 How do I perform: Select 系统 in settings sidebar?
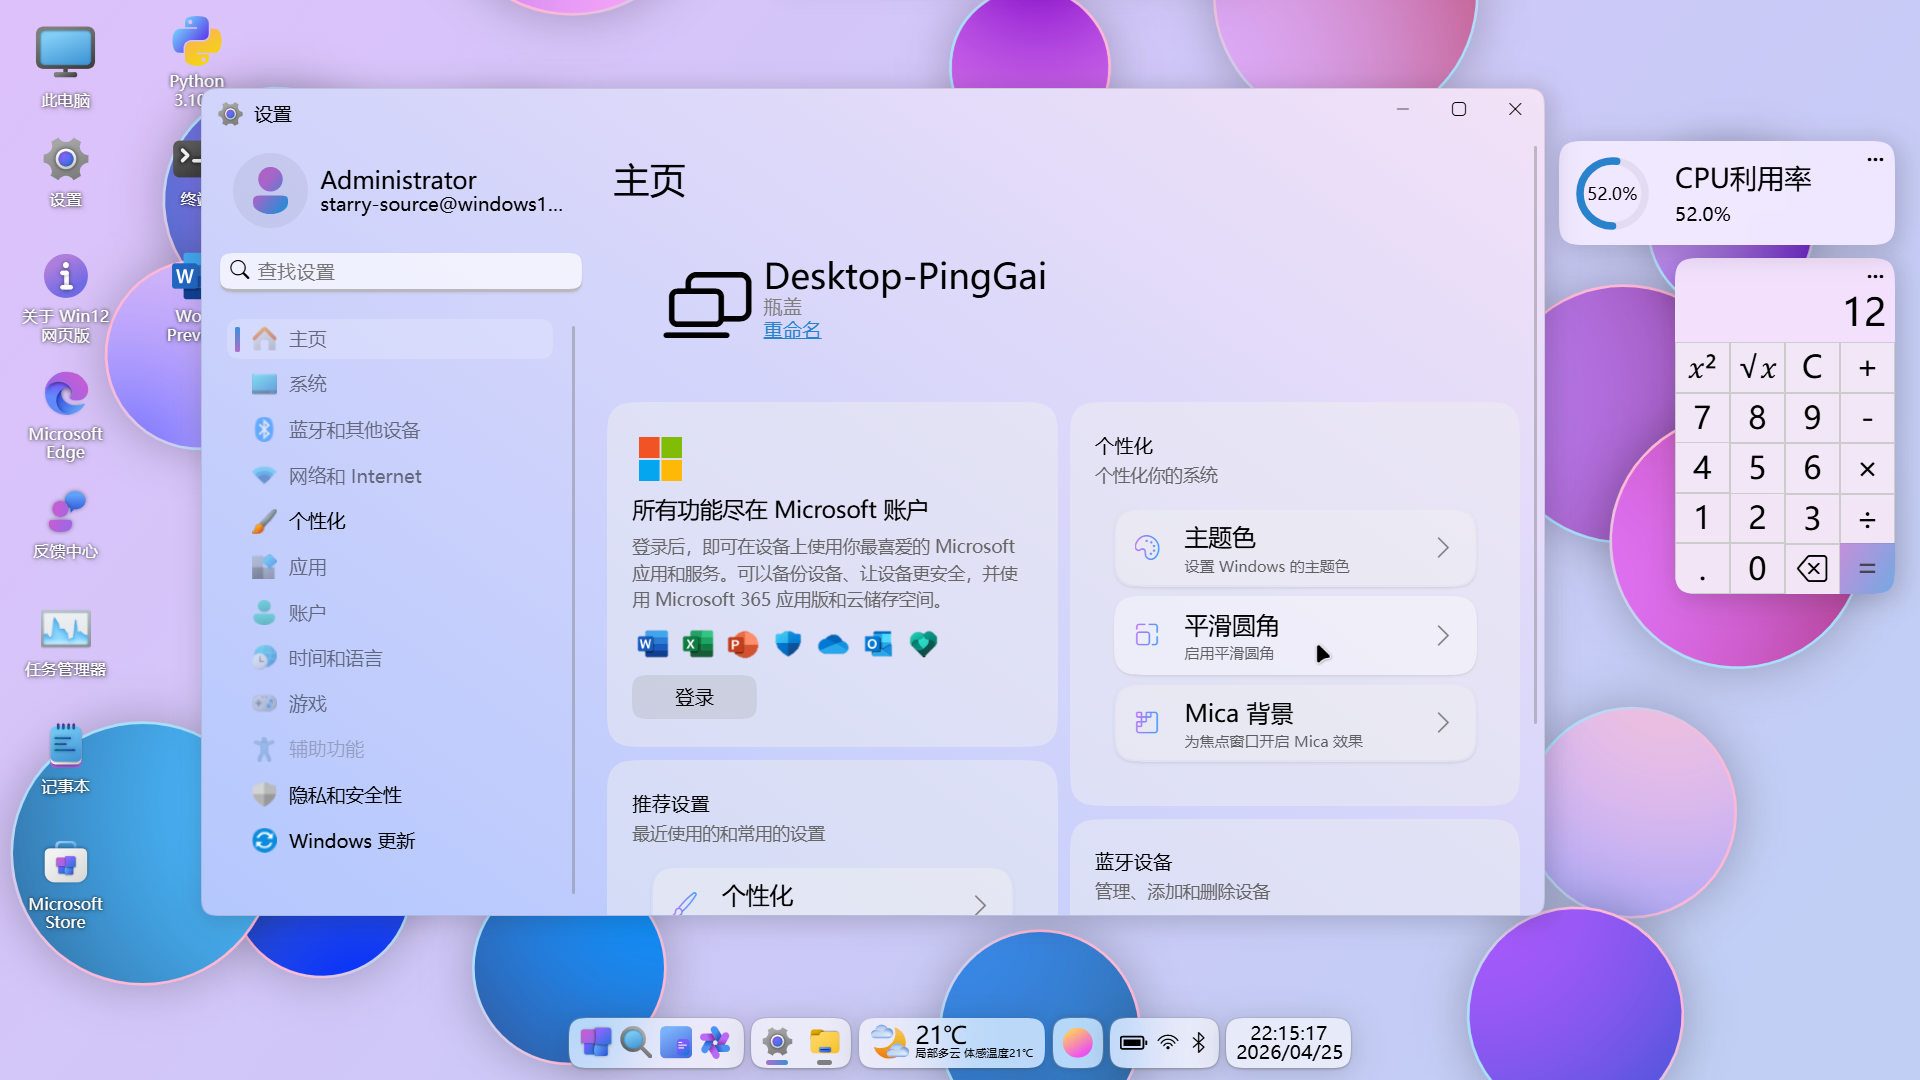click(392, 384)
